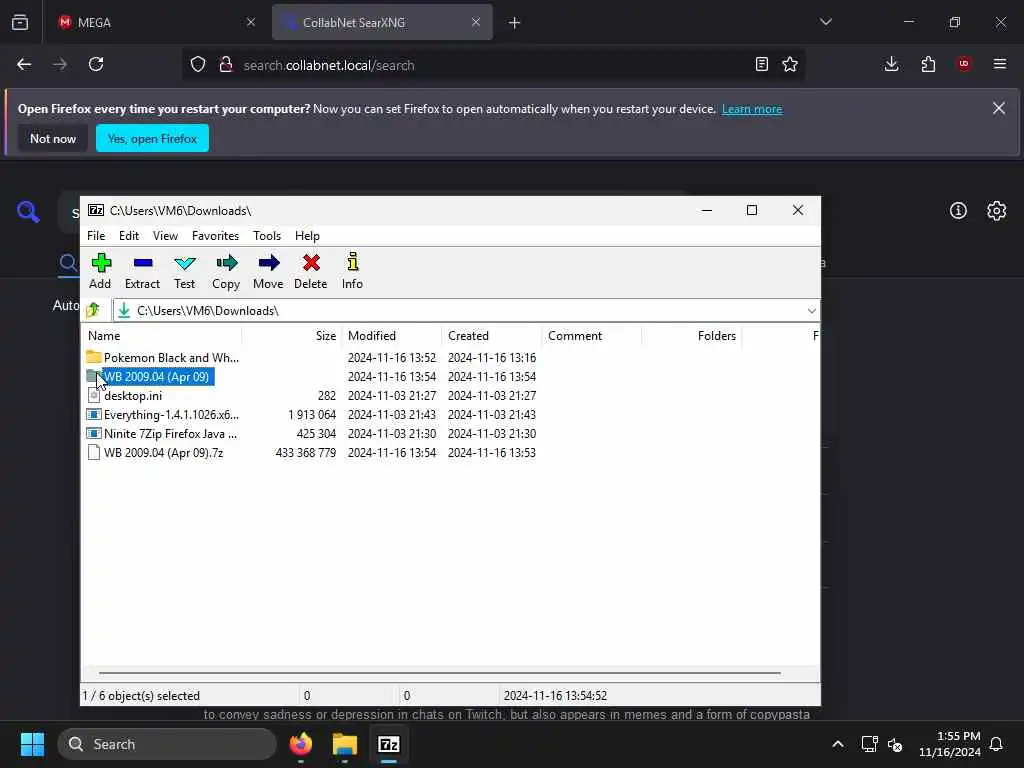The height and width of the screenshot is (768, 1024).
Task: Open a new Firefox tab
Action: (x=515, y=23)
